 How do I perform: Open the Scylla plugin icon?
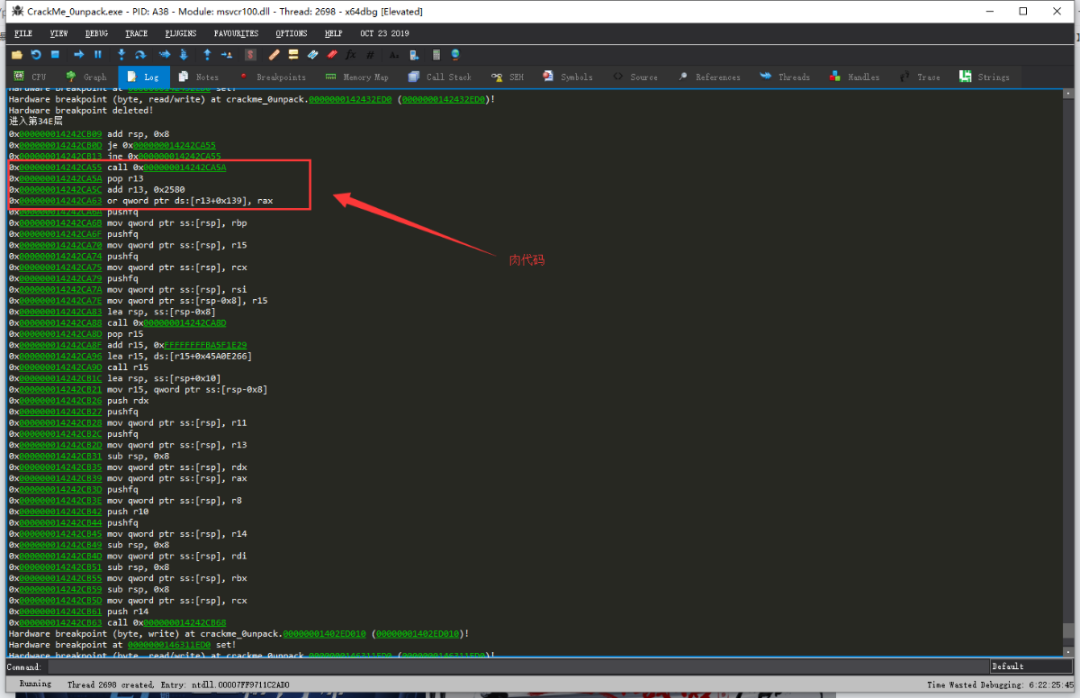[x=250, y=54]
